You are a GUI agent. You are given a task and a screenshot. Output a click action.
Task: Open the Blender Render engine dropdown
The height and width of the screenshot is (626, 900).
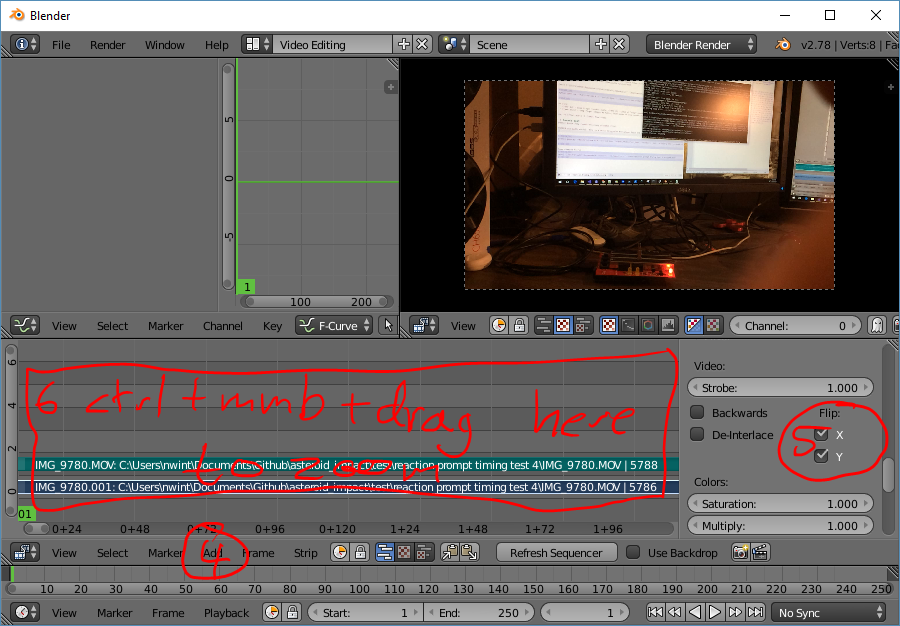coord(700,44)
